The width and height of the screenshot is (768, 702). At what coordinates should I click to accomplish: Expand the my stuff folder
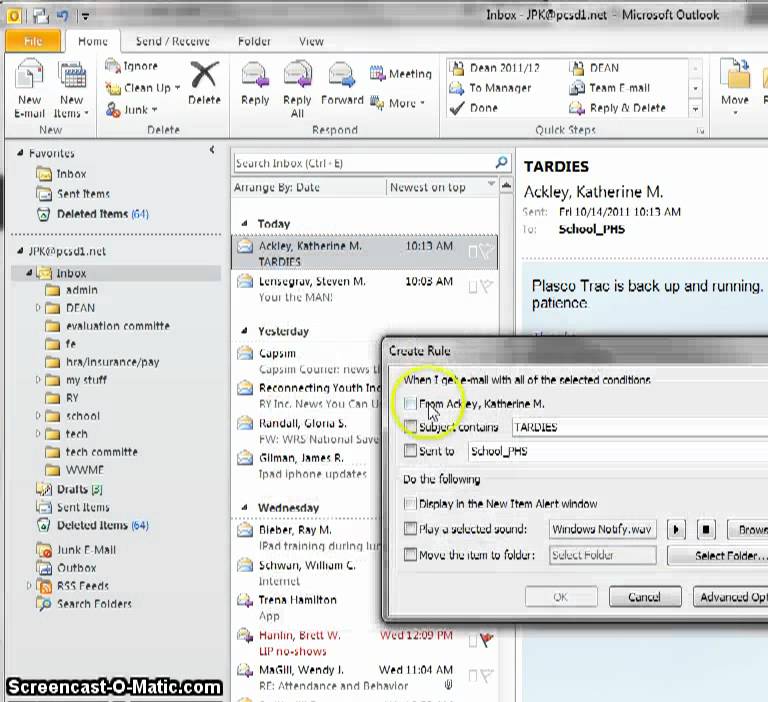38,380
